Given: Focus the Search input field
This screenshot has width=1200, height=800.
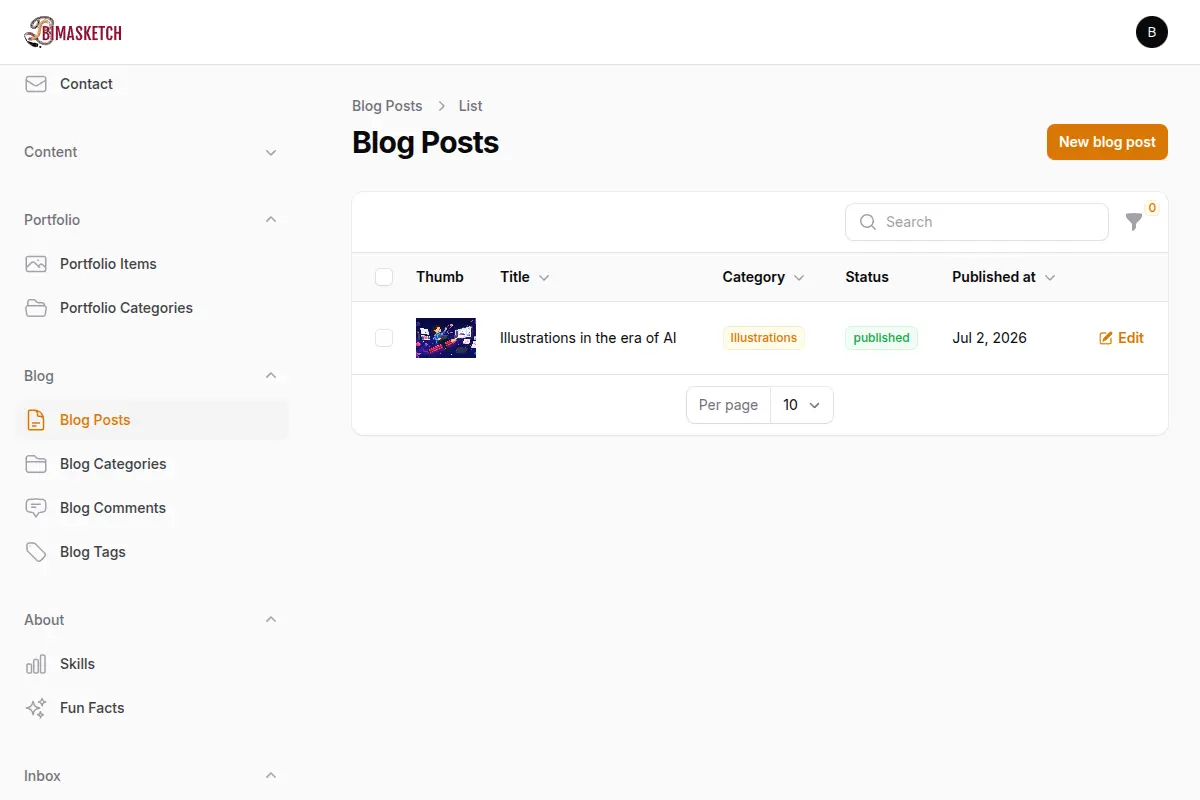Looking at the screenshot, I should coord(977,222).
